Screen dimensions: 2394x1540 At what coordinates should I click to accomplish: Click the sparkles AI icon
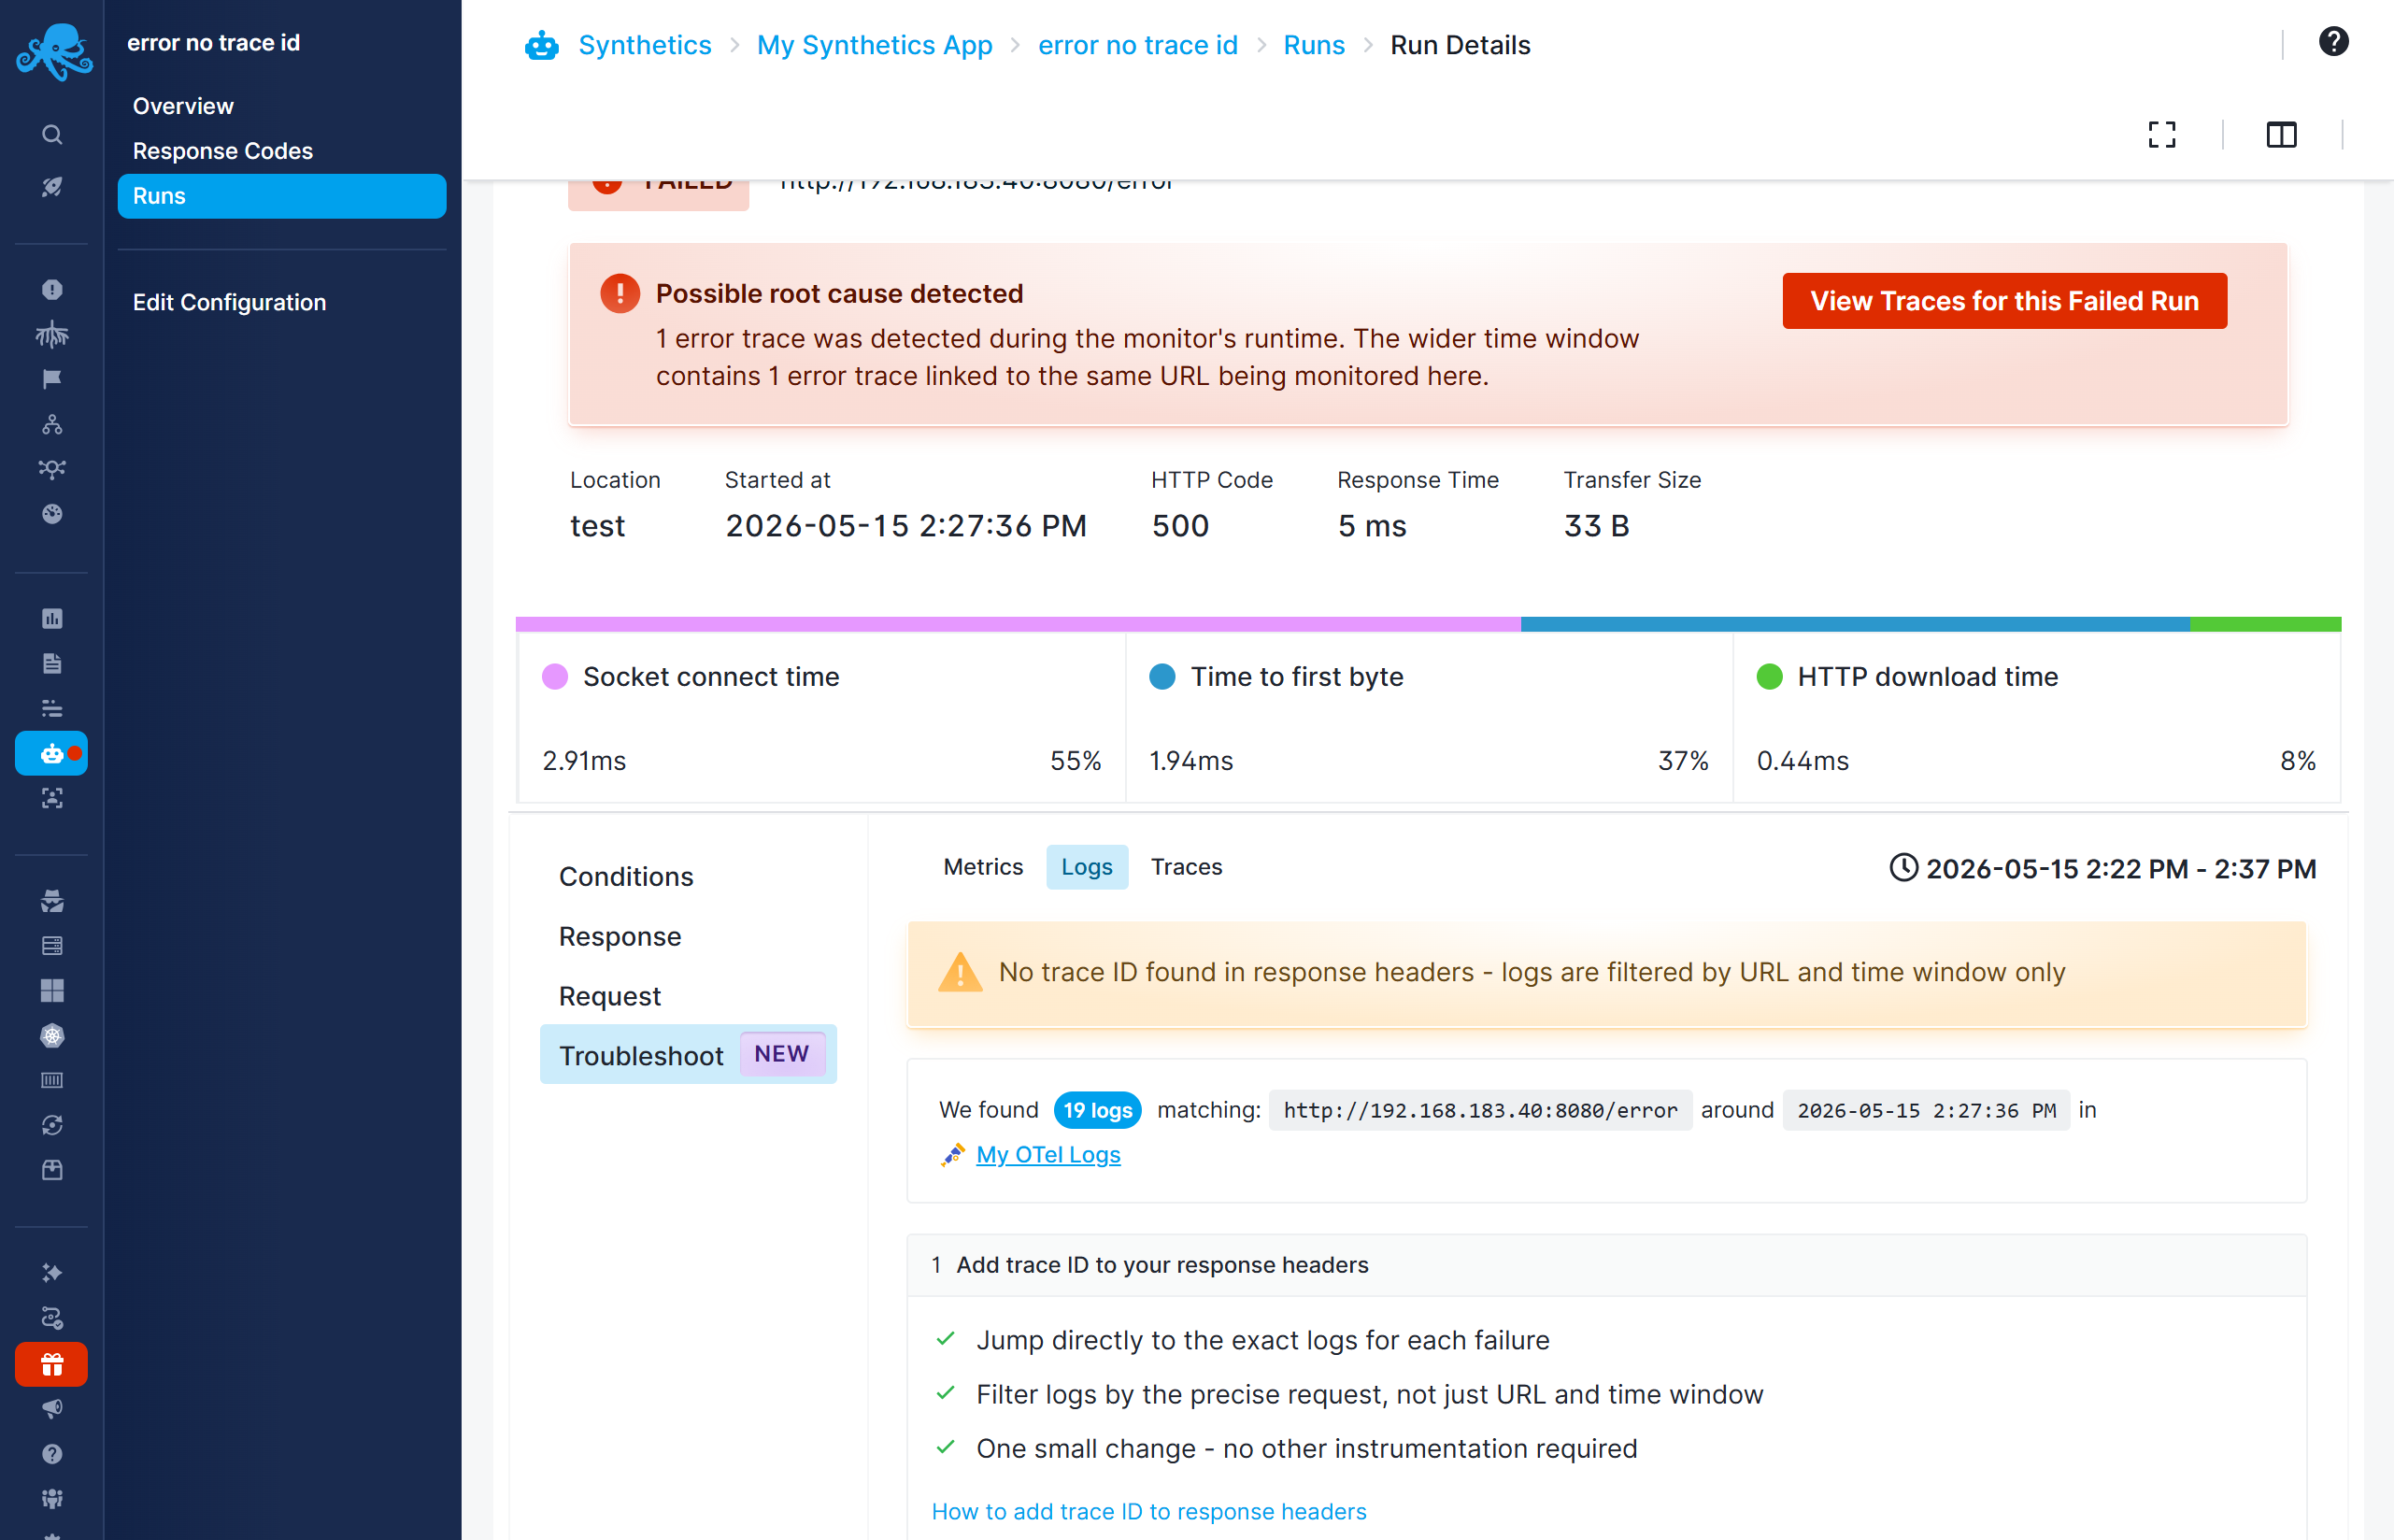52,1273
